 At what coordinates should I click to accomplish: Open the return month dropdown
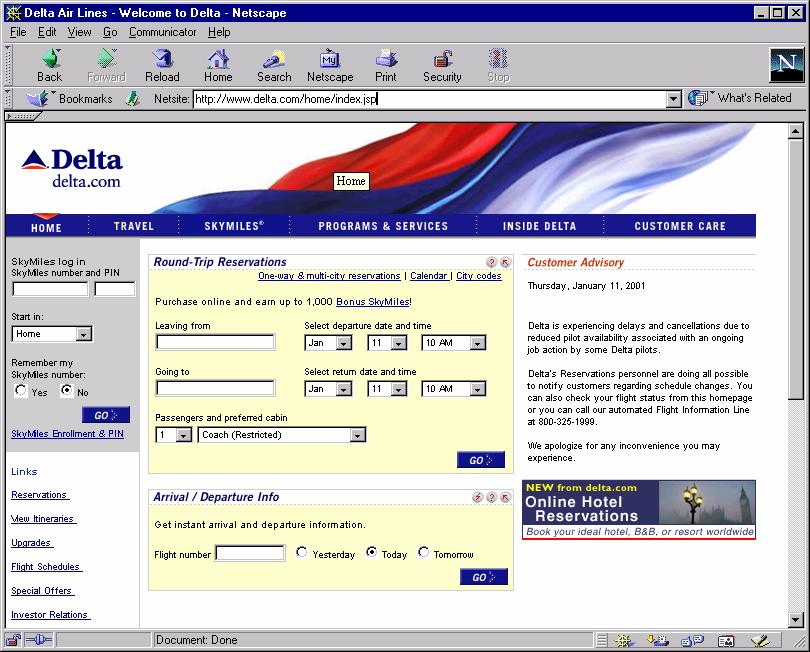click(x=328, y=389)
